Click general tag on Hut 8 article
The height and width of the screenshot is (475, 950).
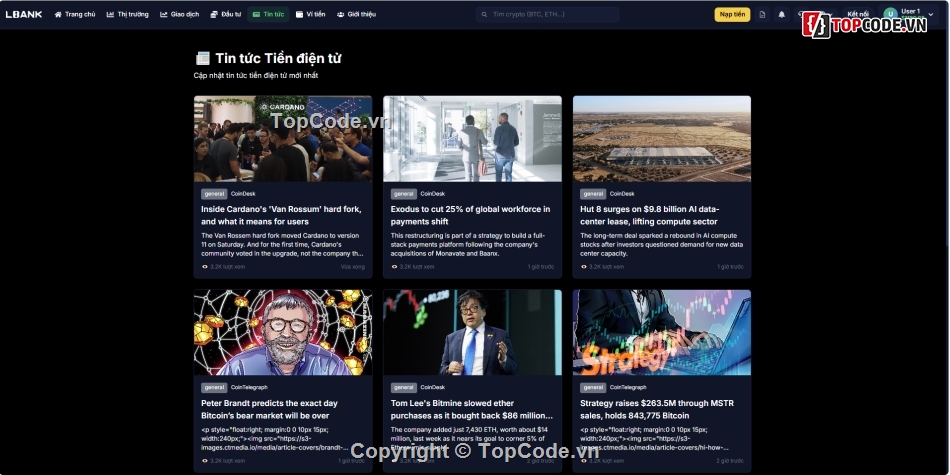593,194
